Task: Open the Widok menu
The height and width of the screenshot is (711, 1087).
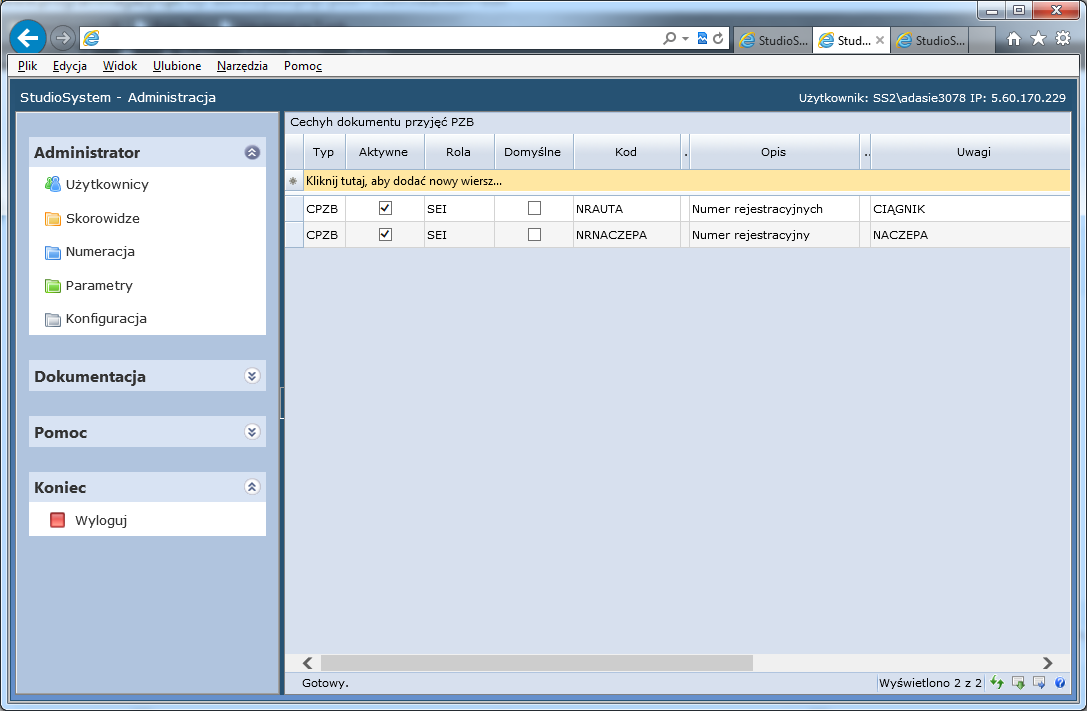Action: [120, 66]
